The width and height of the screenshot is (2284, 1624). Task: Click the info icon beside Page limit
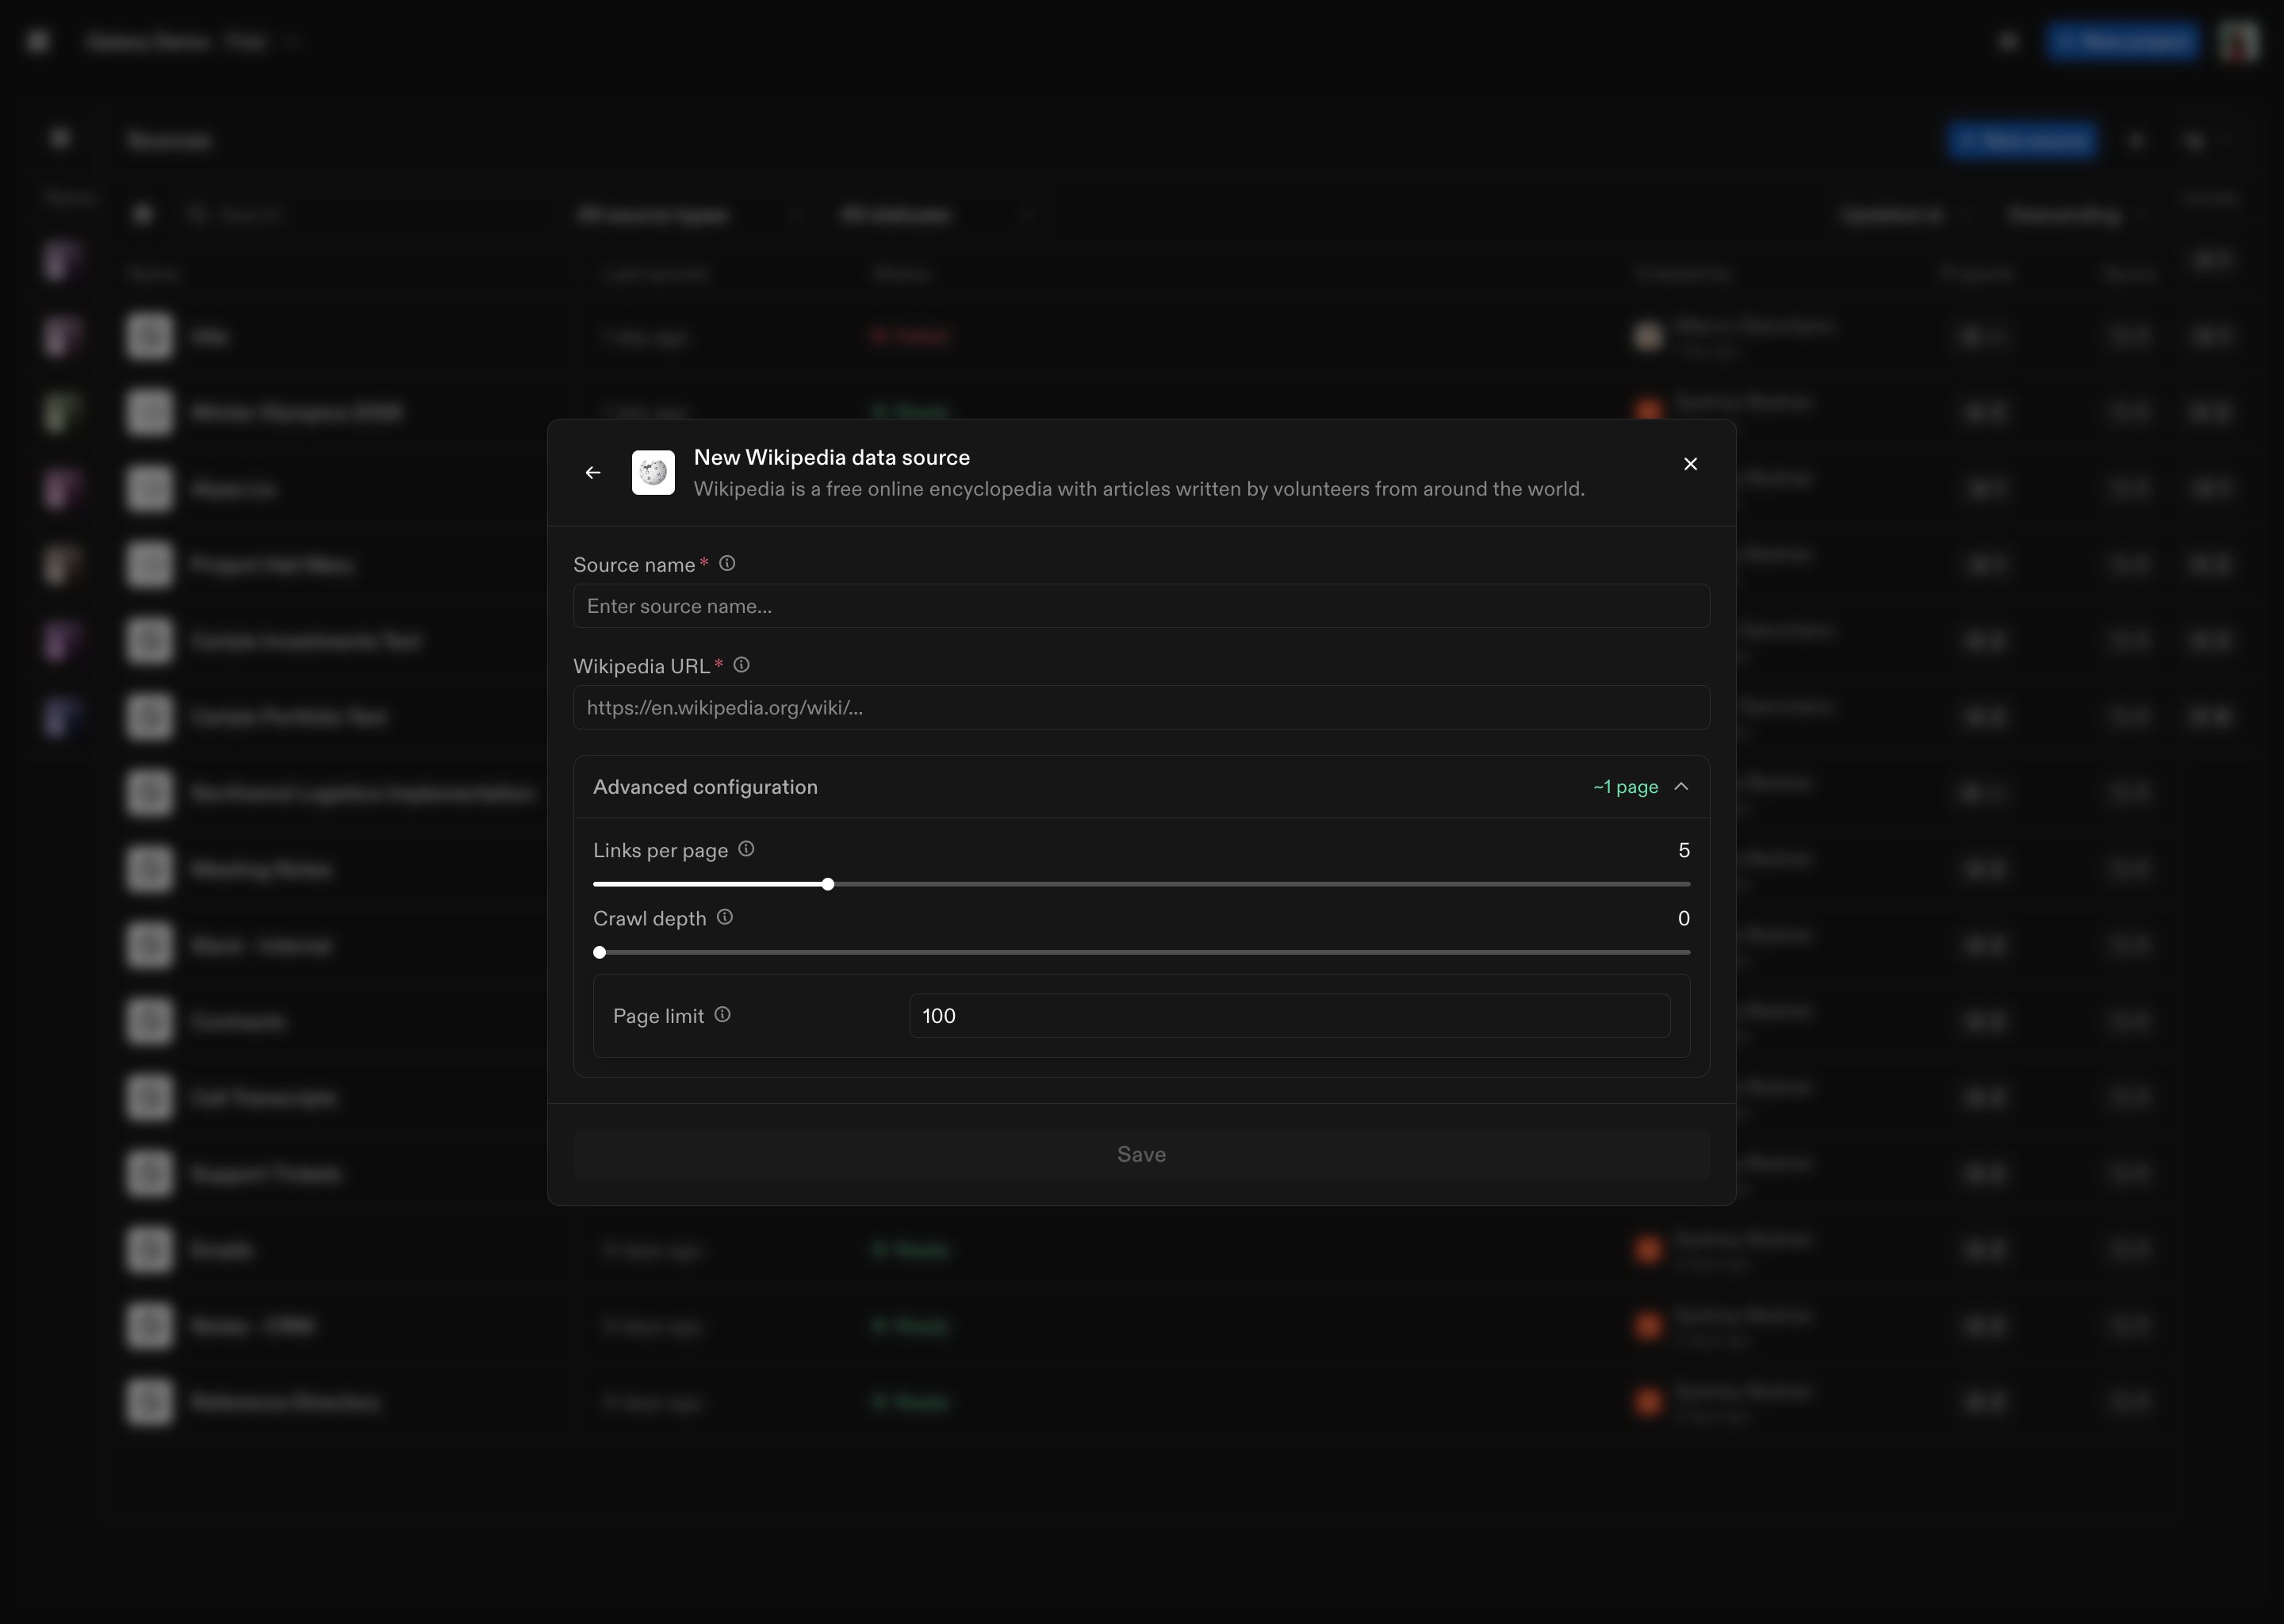coord(722,1015)
